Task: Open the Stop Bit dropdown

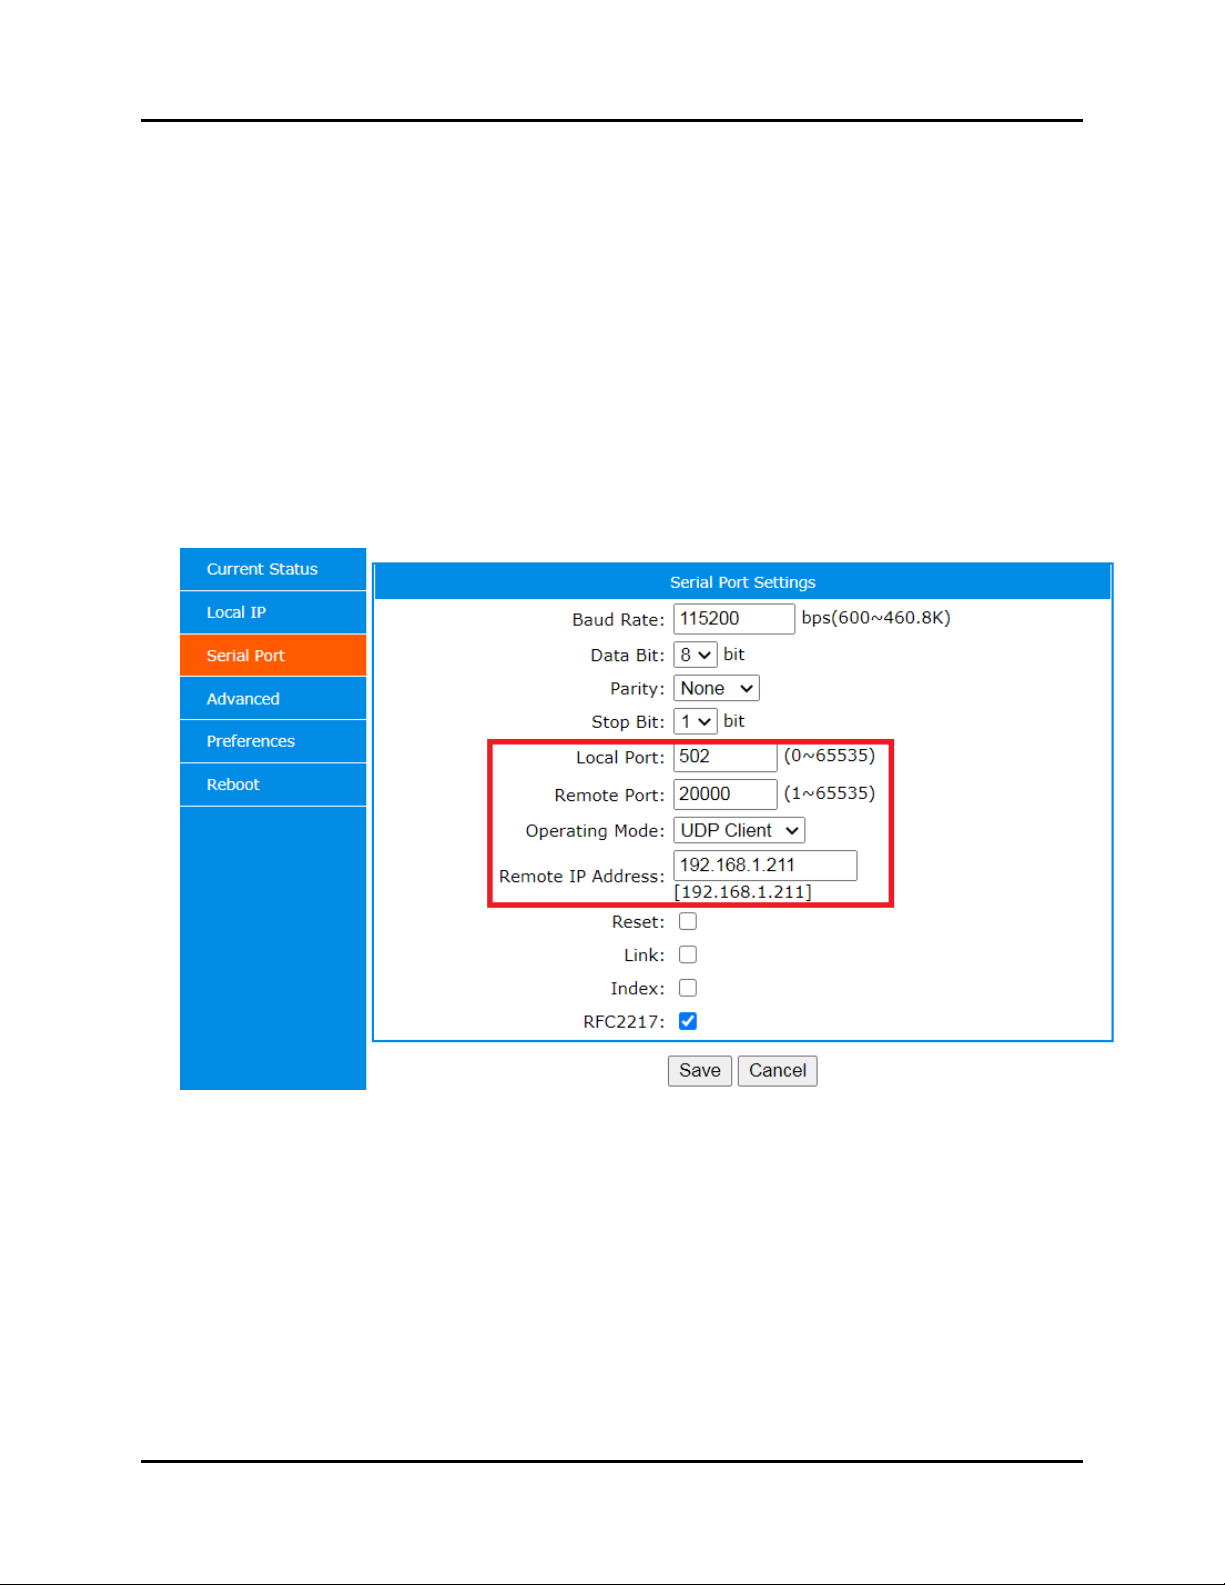Action: click(x=695, y=721)
